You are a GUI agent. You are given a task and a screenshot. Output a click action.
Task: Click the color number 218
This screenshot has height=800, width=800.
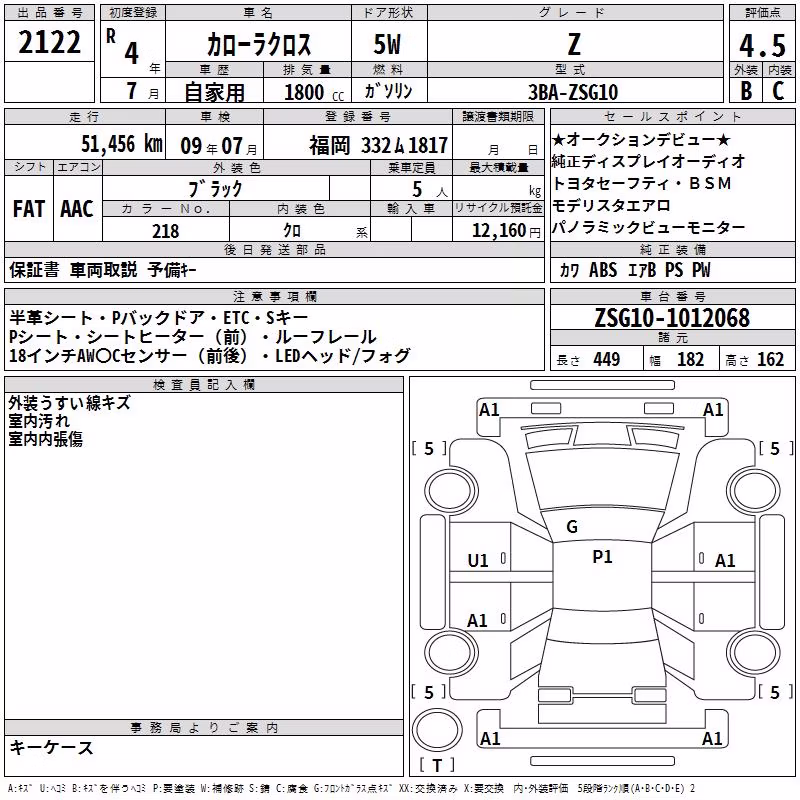click(166, 231)
